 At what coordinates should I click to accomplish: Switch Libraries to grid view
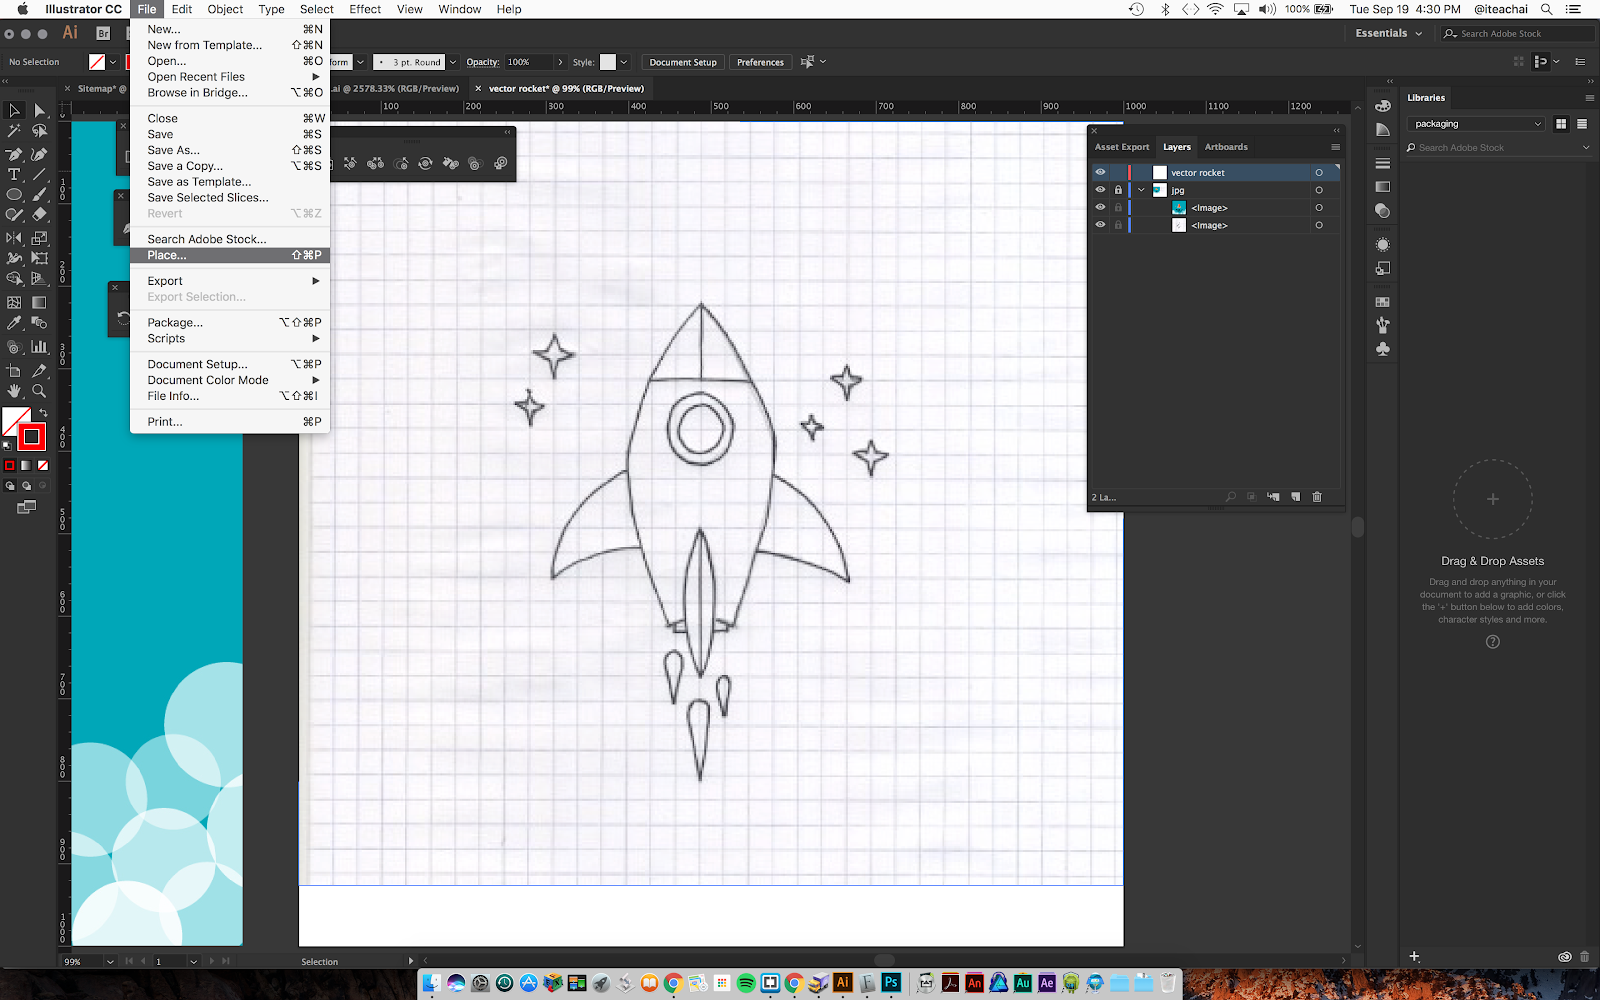click(x=1561, y=124)
